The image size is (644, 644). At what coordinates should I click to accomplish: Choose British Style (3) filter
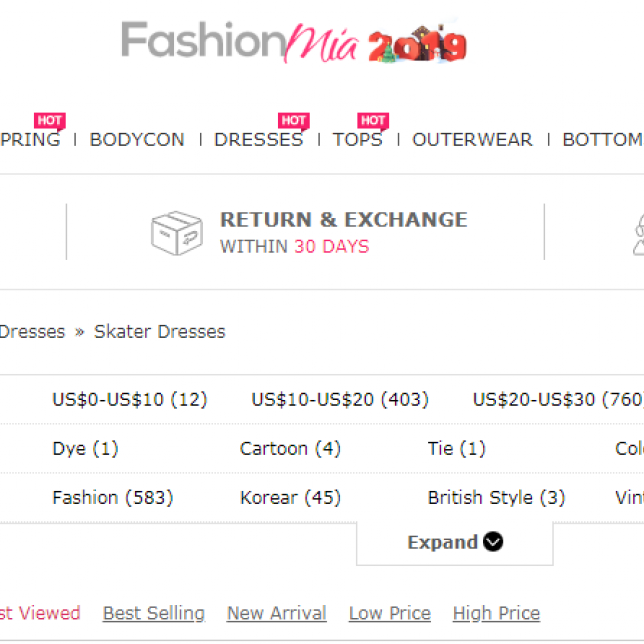click(x=497, y=498)
